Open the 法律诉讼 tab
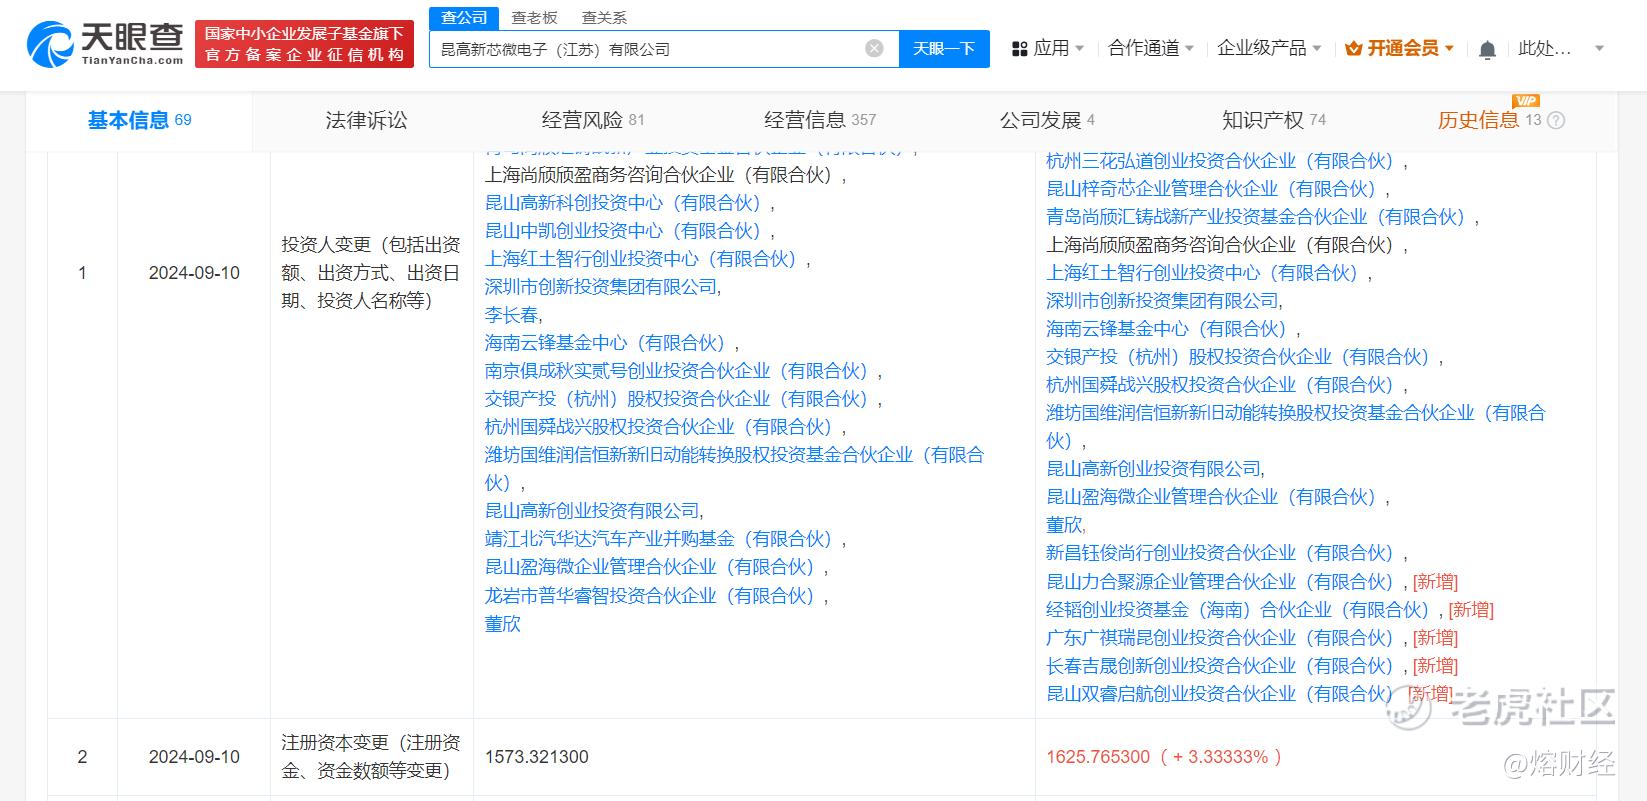This screenshot has width=1647, height=801. 366,121
